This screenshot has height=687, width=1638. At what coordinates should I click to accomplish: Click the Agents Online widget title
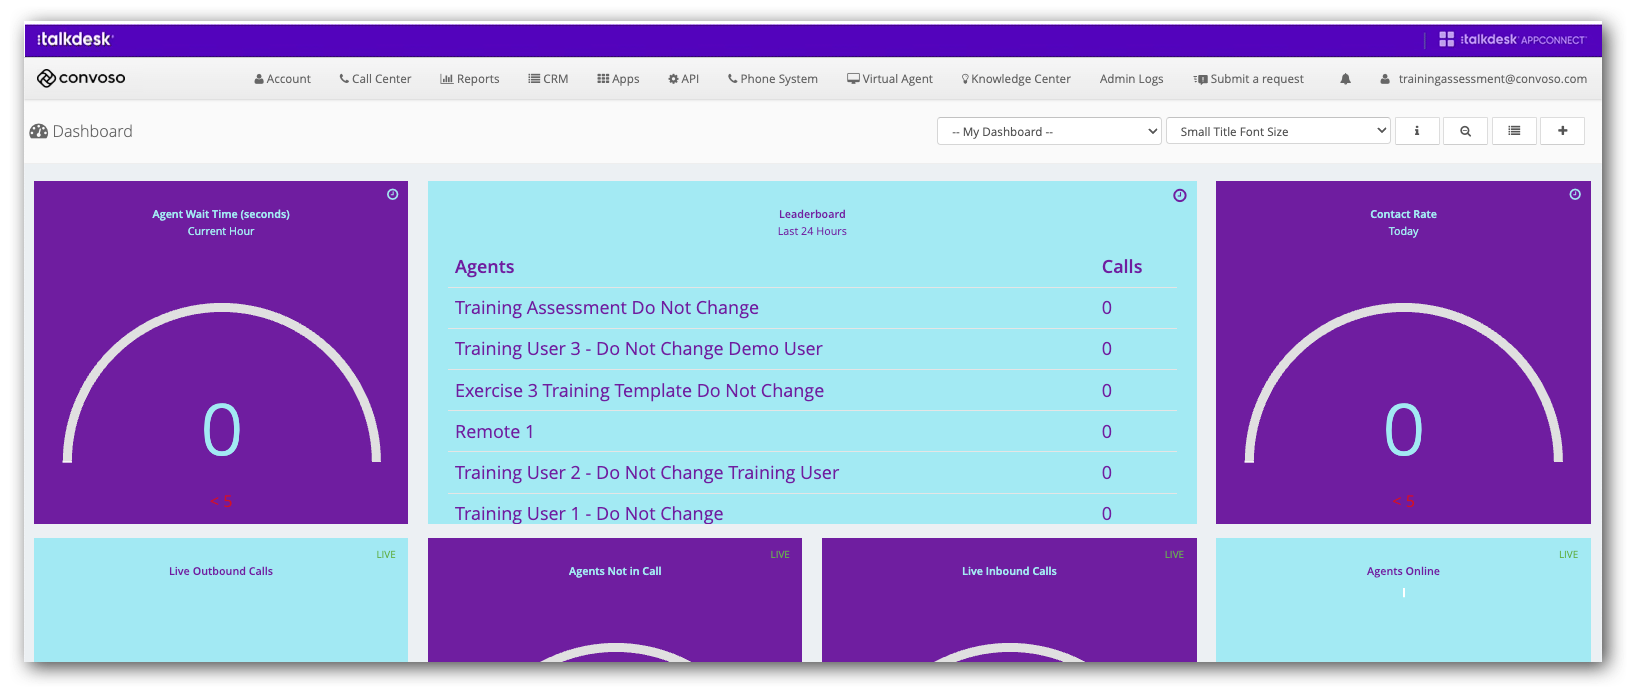(1403, 571)
